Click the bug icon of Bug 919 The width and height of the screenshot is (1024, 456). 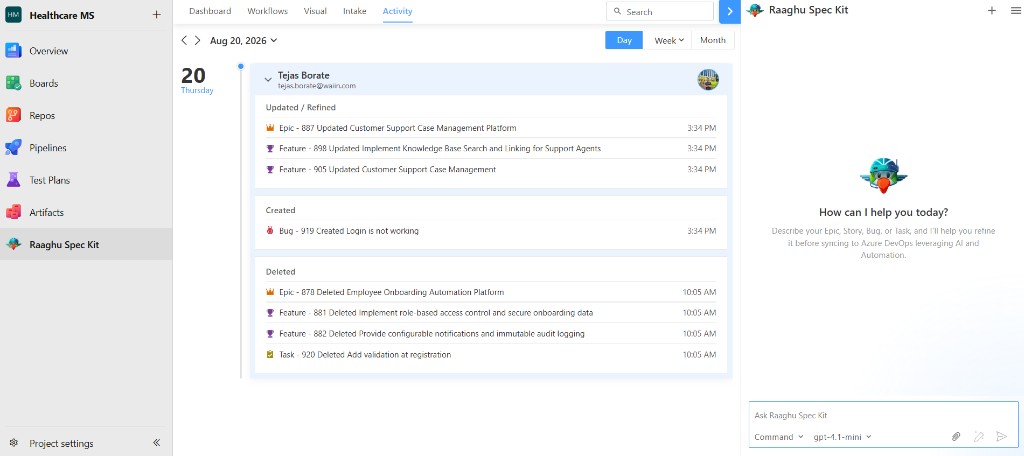pos(270,231)
